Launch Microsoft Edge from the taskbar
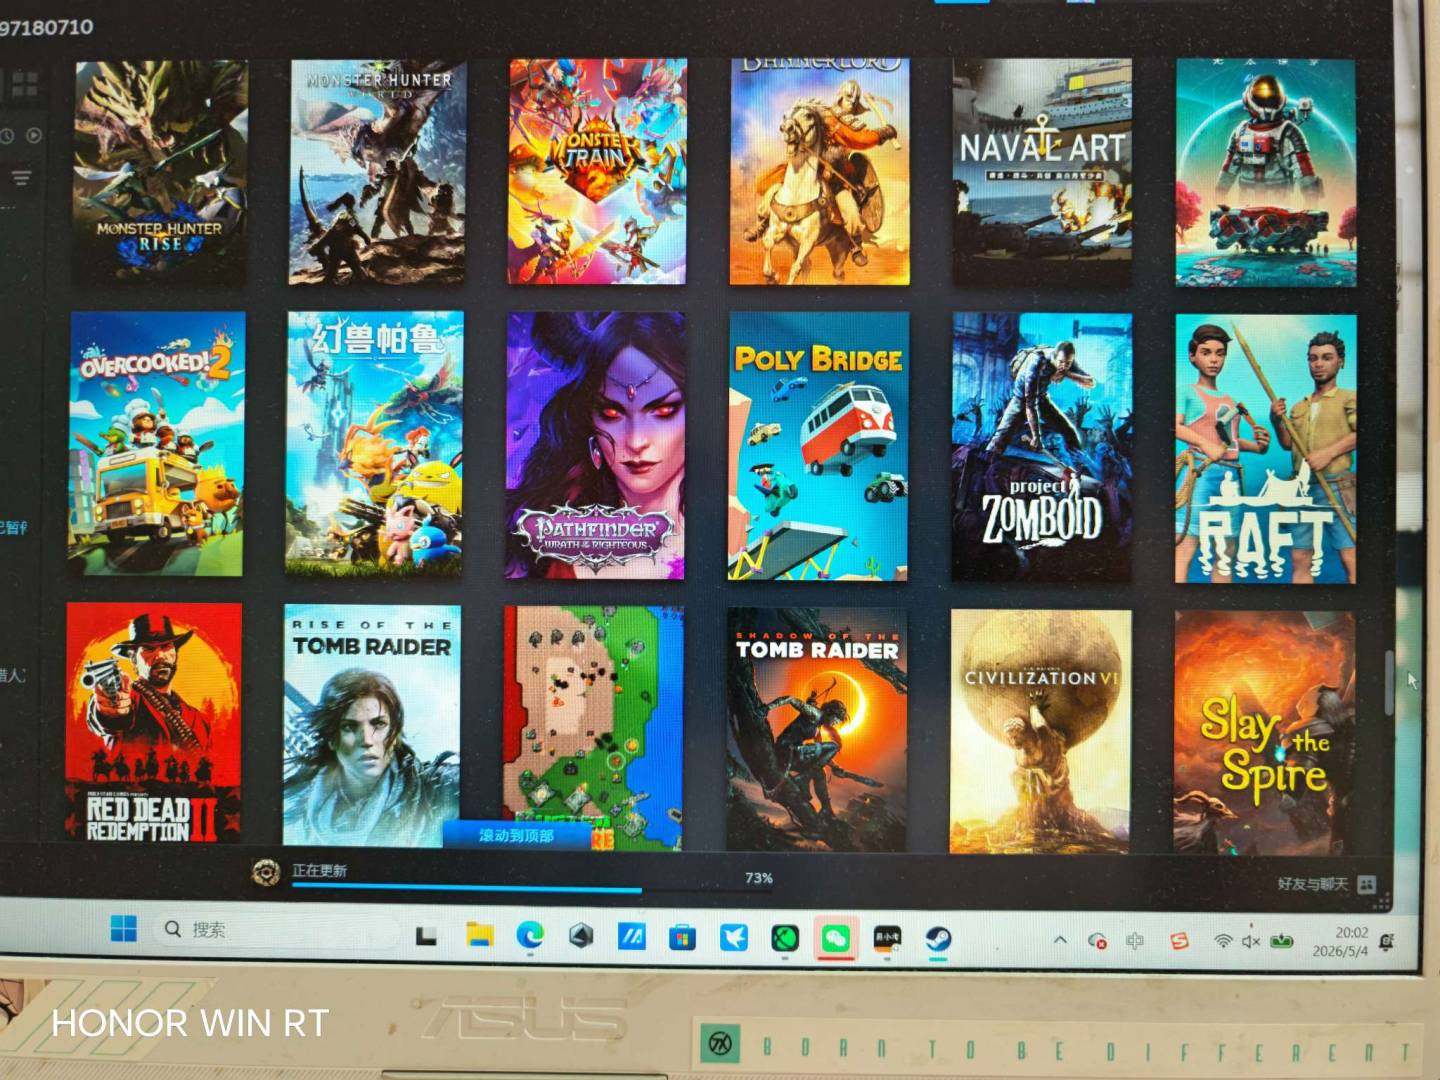 coord(530,936)
